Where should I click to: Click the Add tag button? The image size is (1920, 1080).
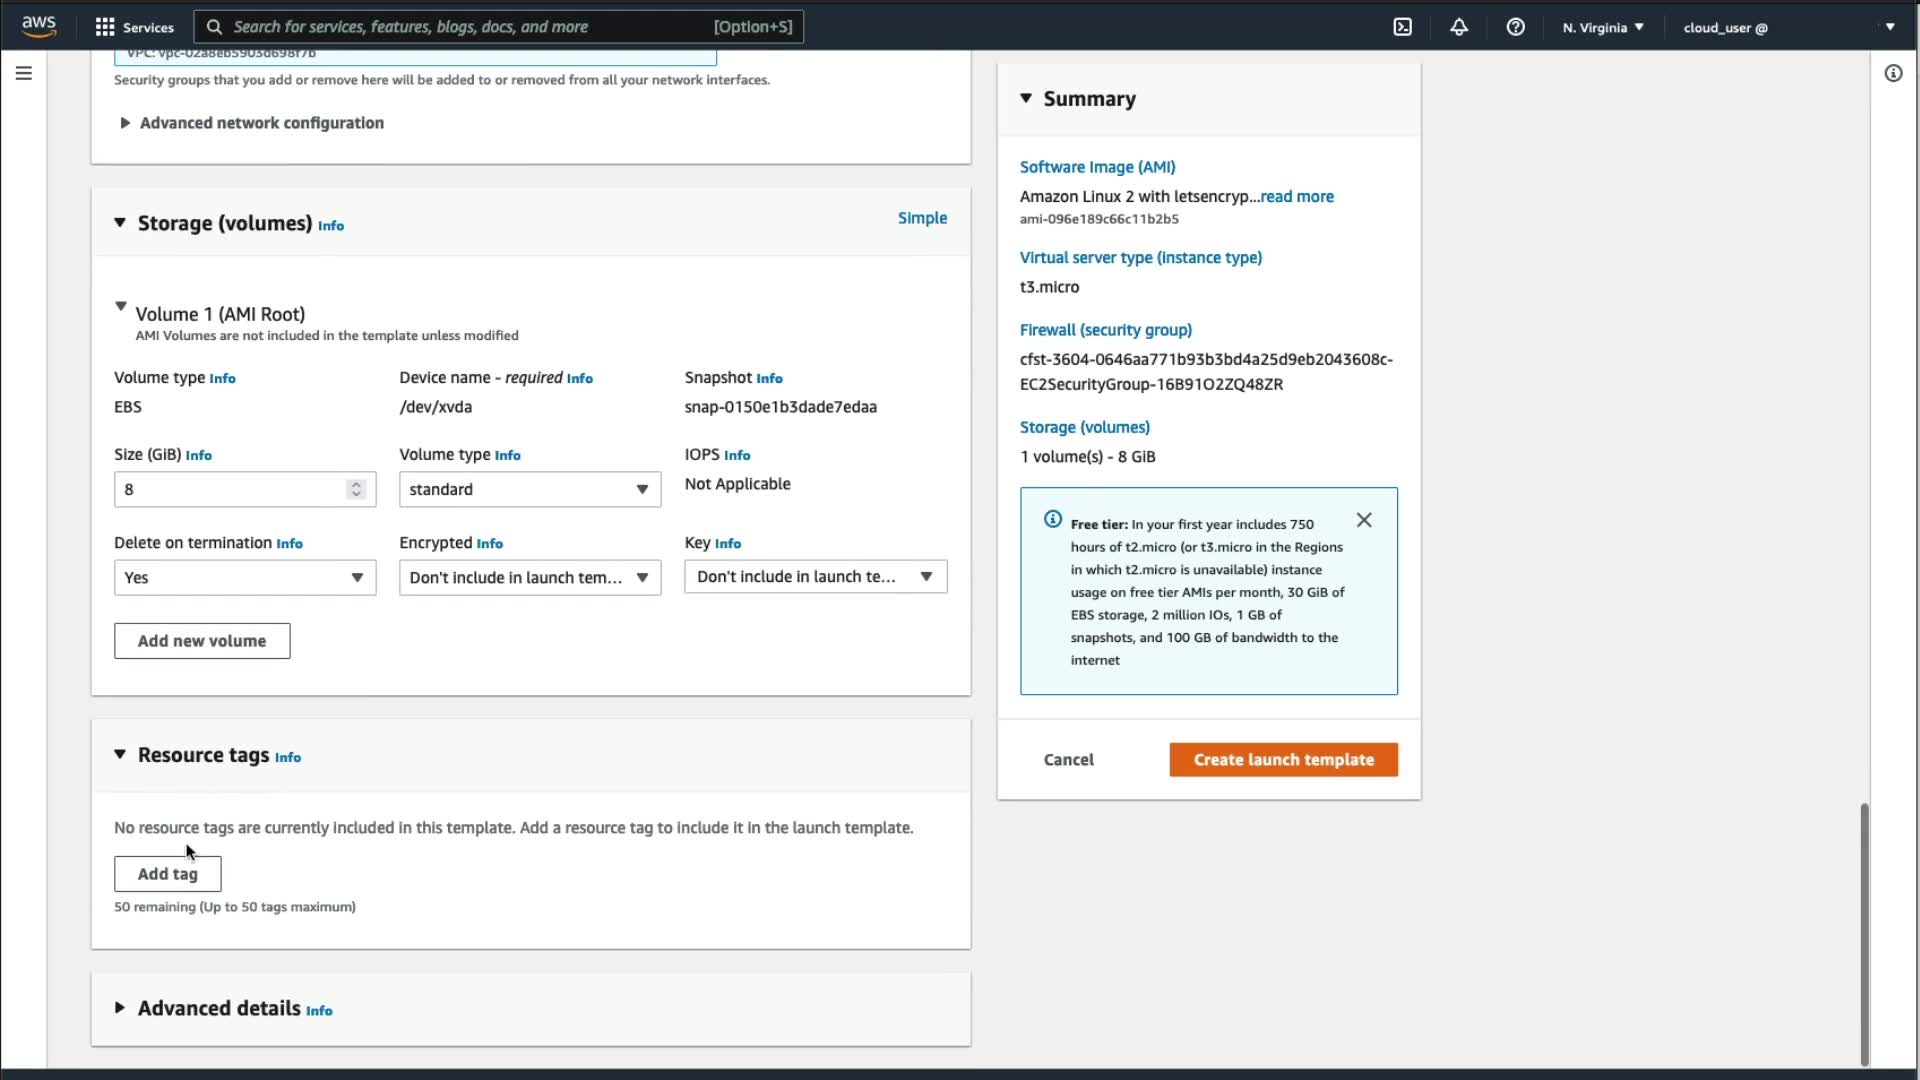167,873
